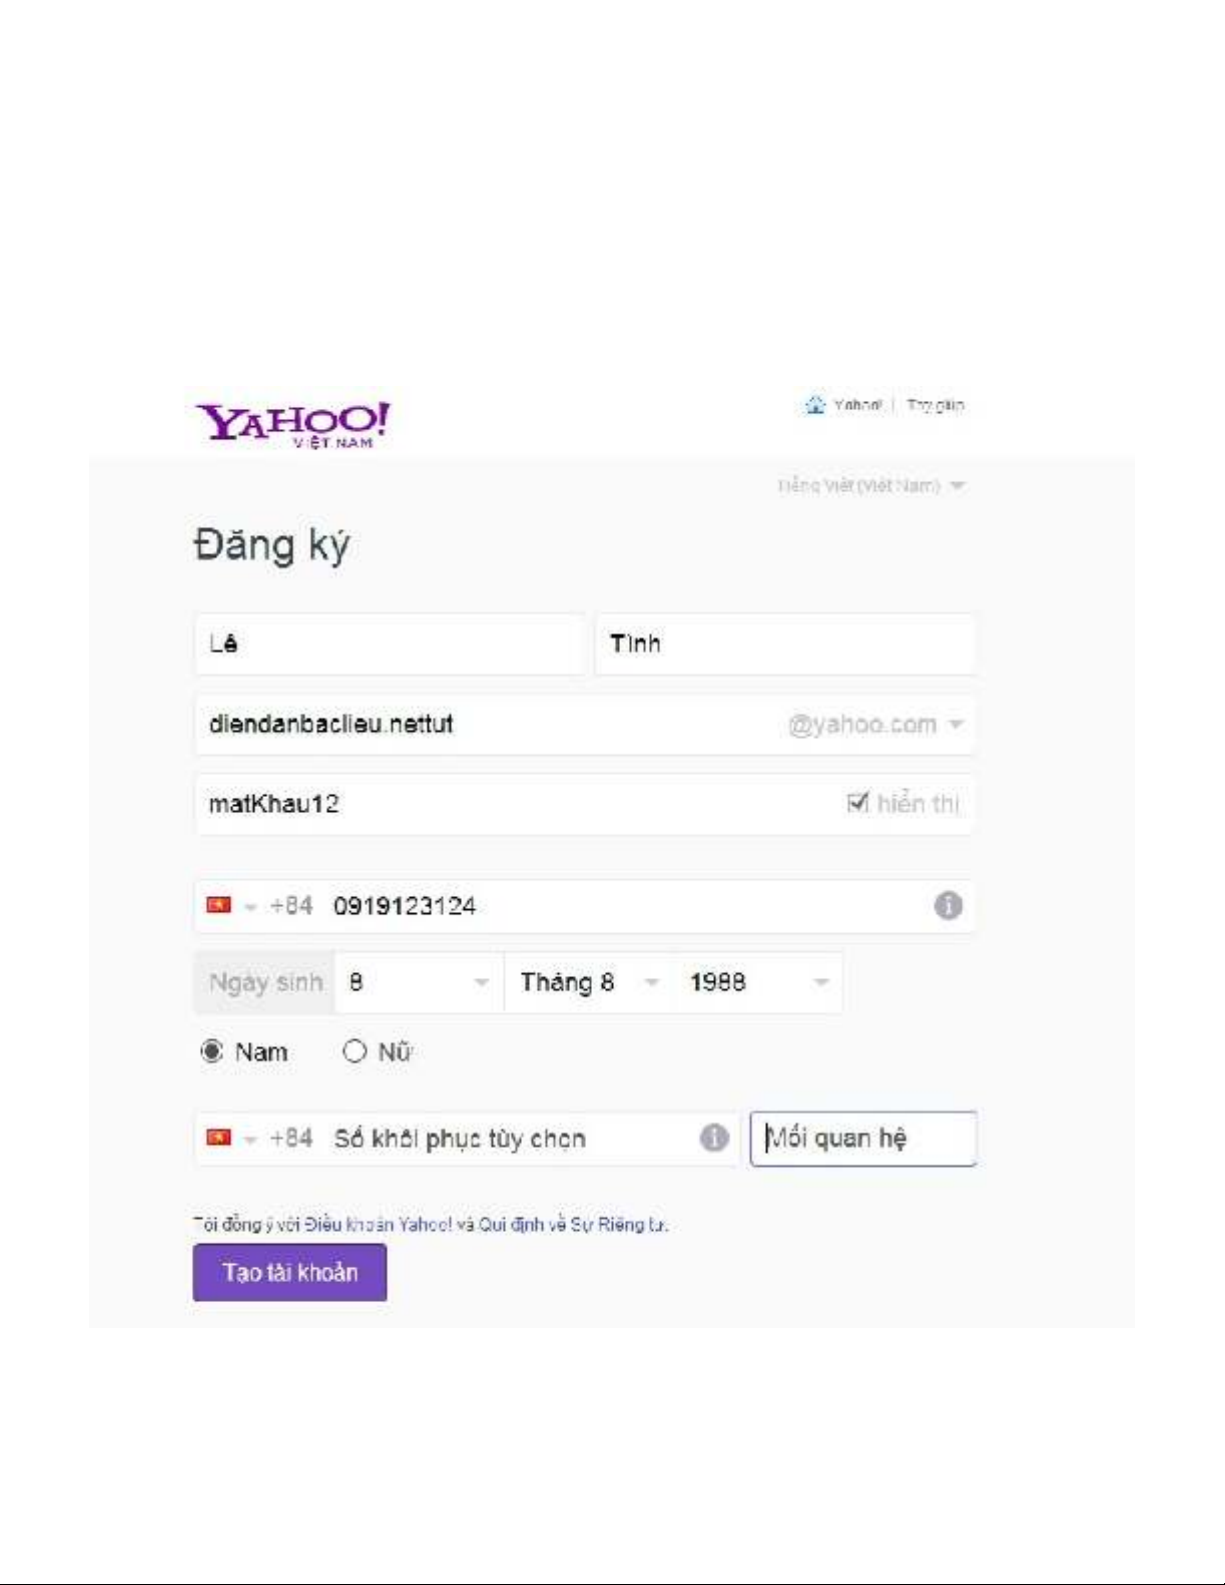Screen dimensions: 1225x1585
Task: Click the Yahoo Việt Nam logo
Action: click(292, 425)
